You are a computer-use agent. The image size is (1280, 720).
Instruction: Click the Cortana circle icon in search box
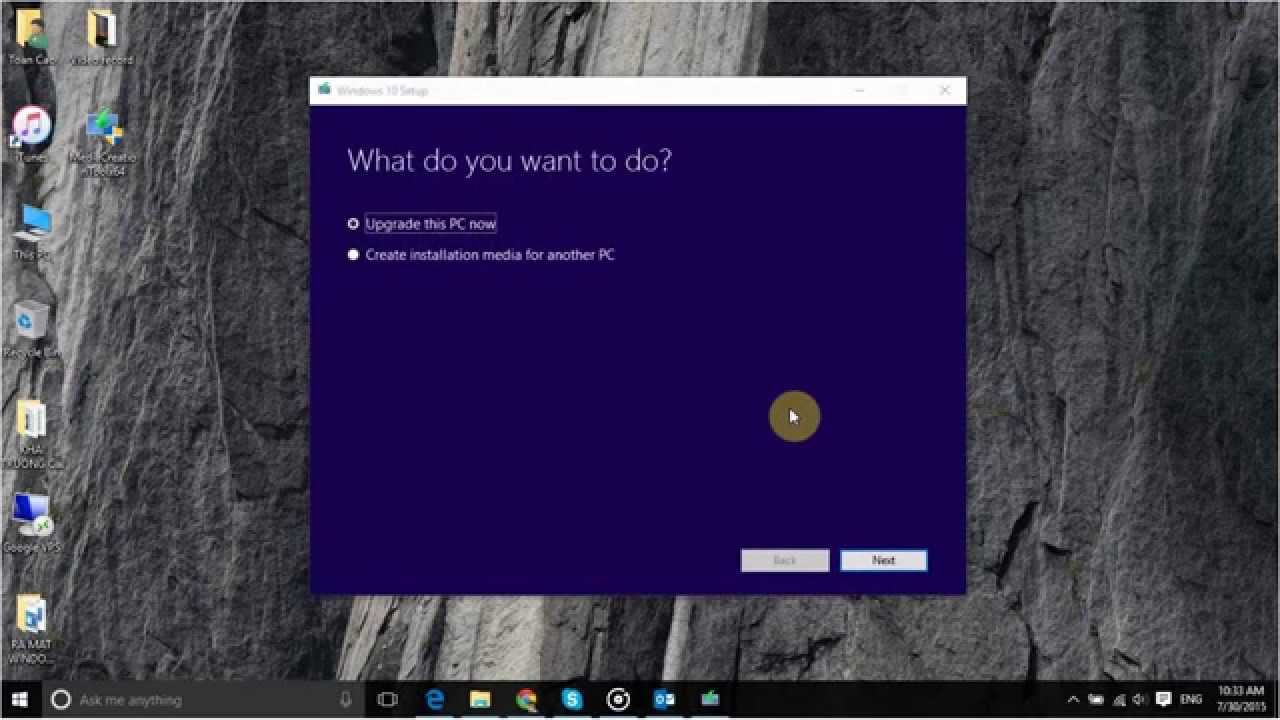click(x=60, y=700)
